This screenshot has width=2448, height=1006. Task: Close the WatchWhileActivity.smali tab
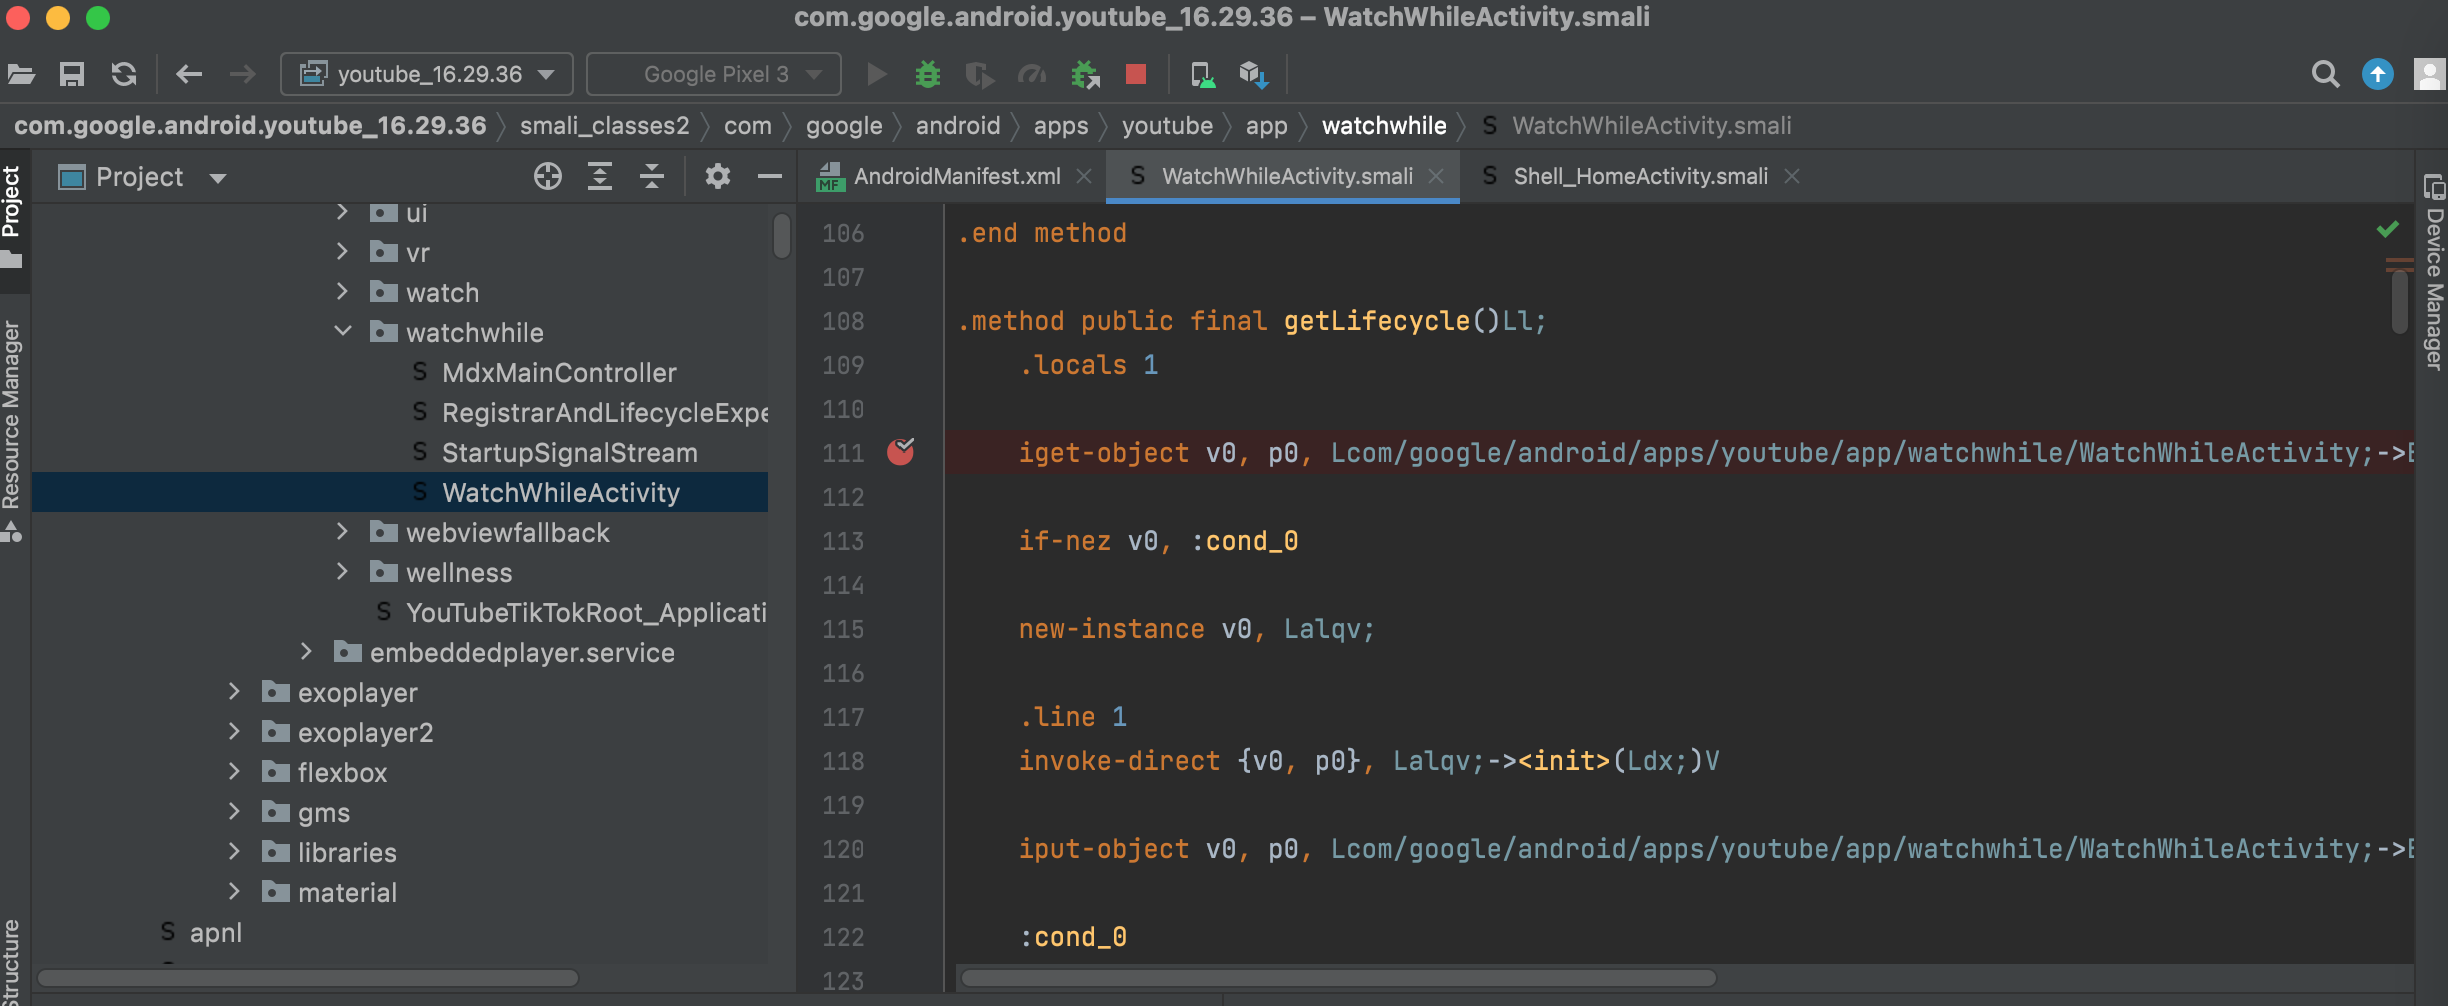[x=1436, y=177]
